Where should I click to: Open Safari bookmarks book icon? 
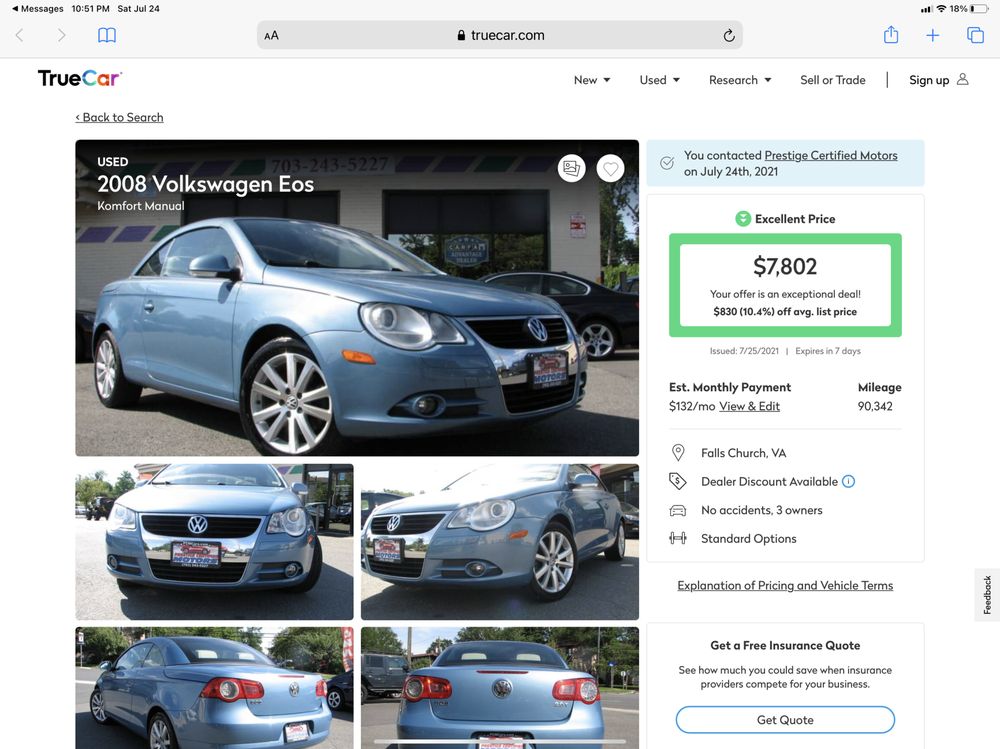coord(107,35)
